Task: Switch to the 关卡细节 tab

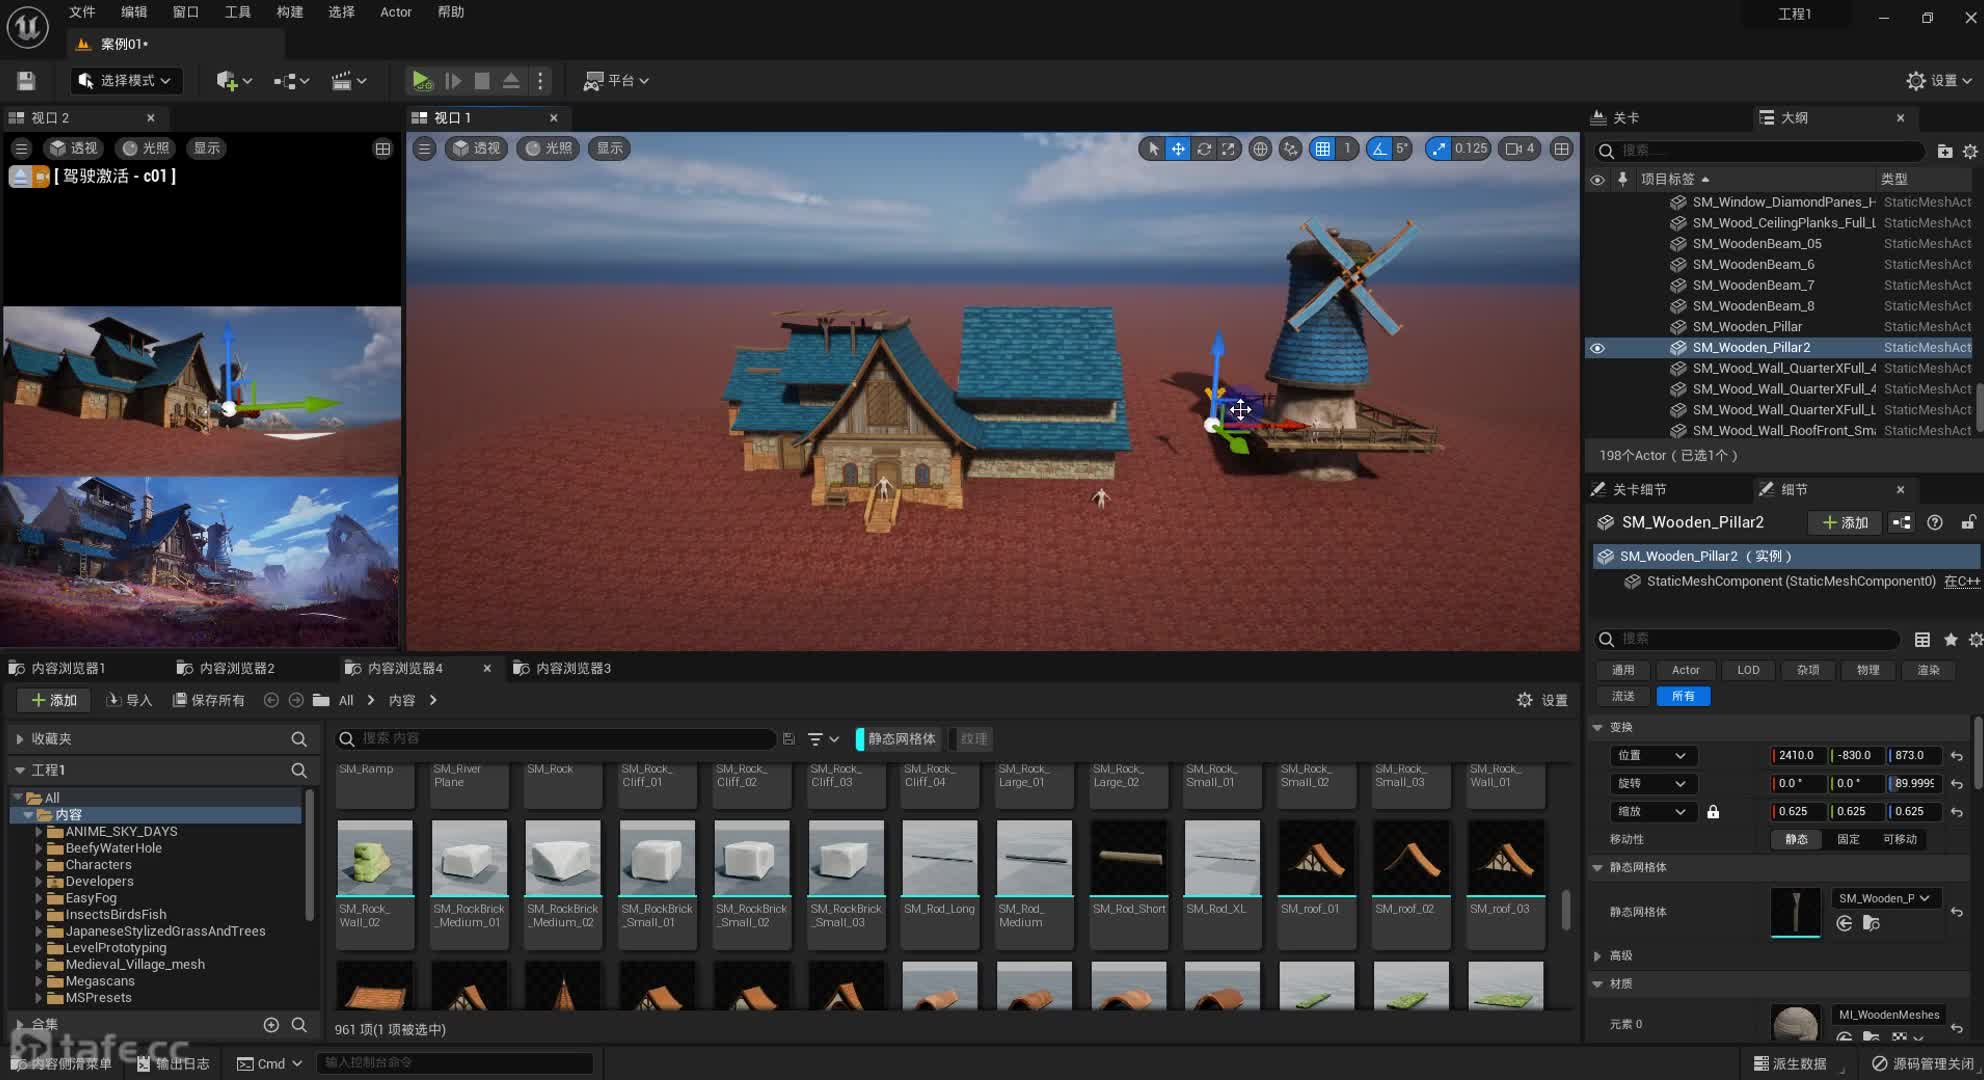Action: [x=1640, y=489]
